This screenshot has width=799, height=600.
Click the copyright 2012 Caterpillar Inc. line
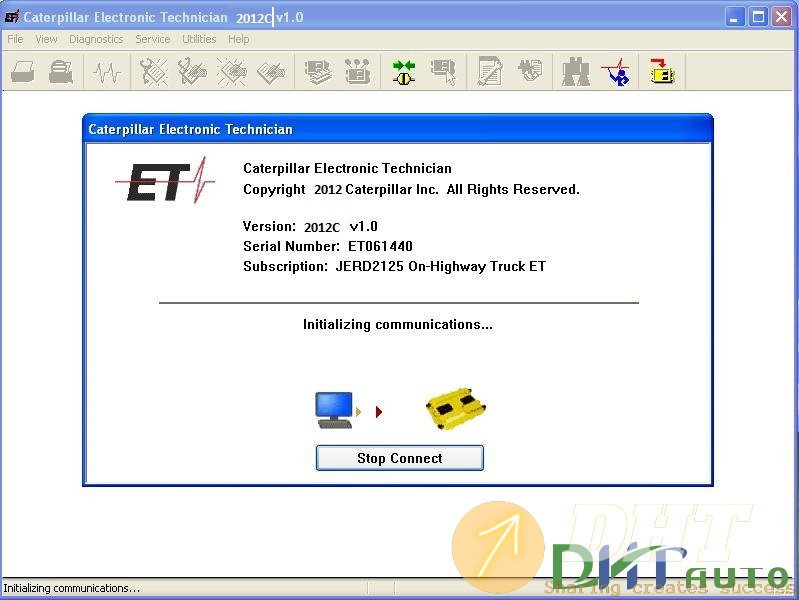click(411, 190)
